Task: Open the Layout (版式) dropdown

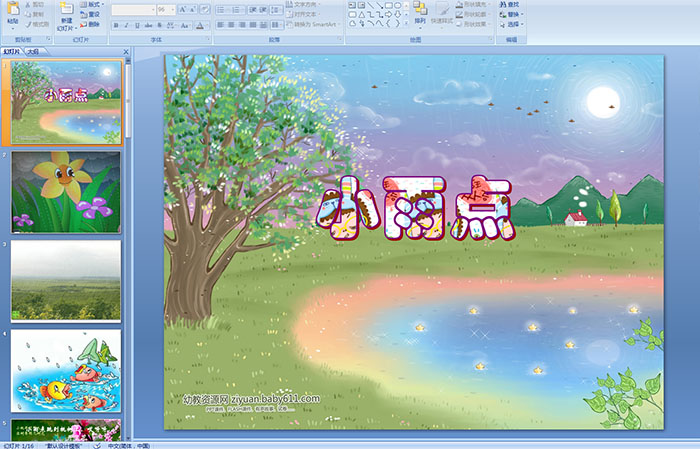Action: [x=92, y=4]
